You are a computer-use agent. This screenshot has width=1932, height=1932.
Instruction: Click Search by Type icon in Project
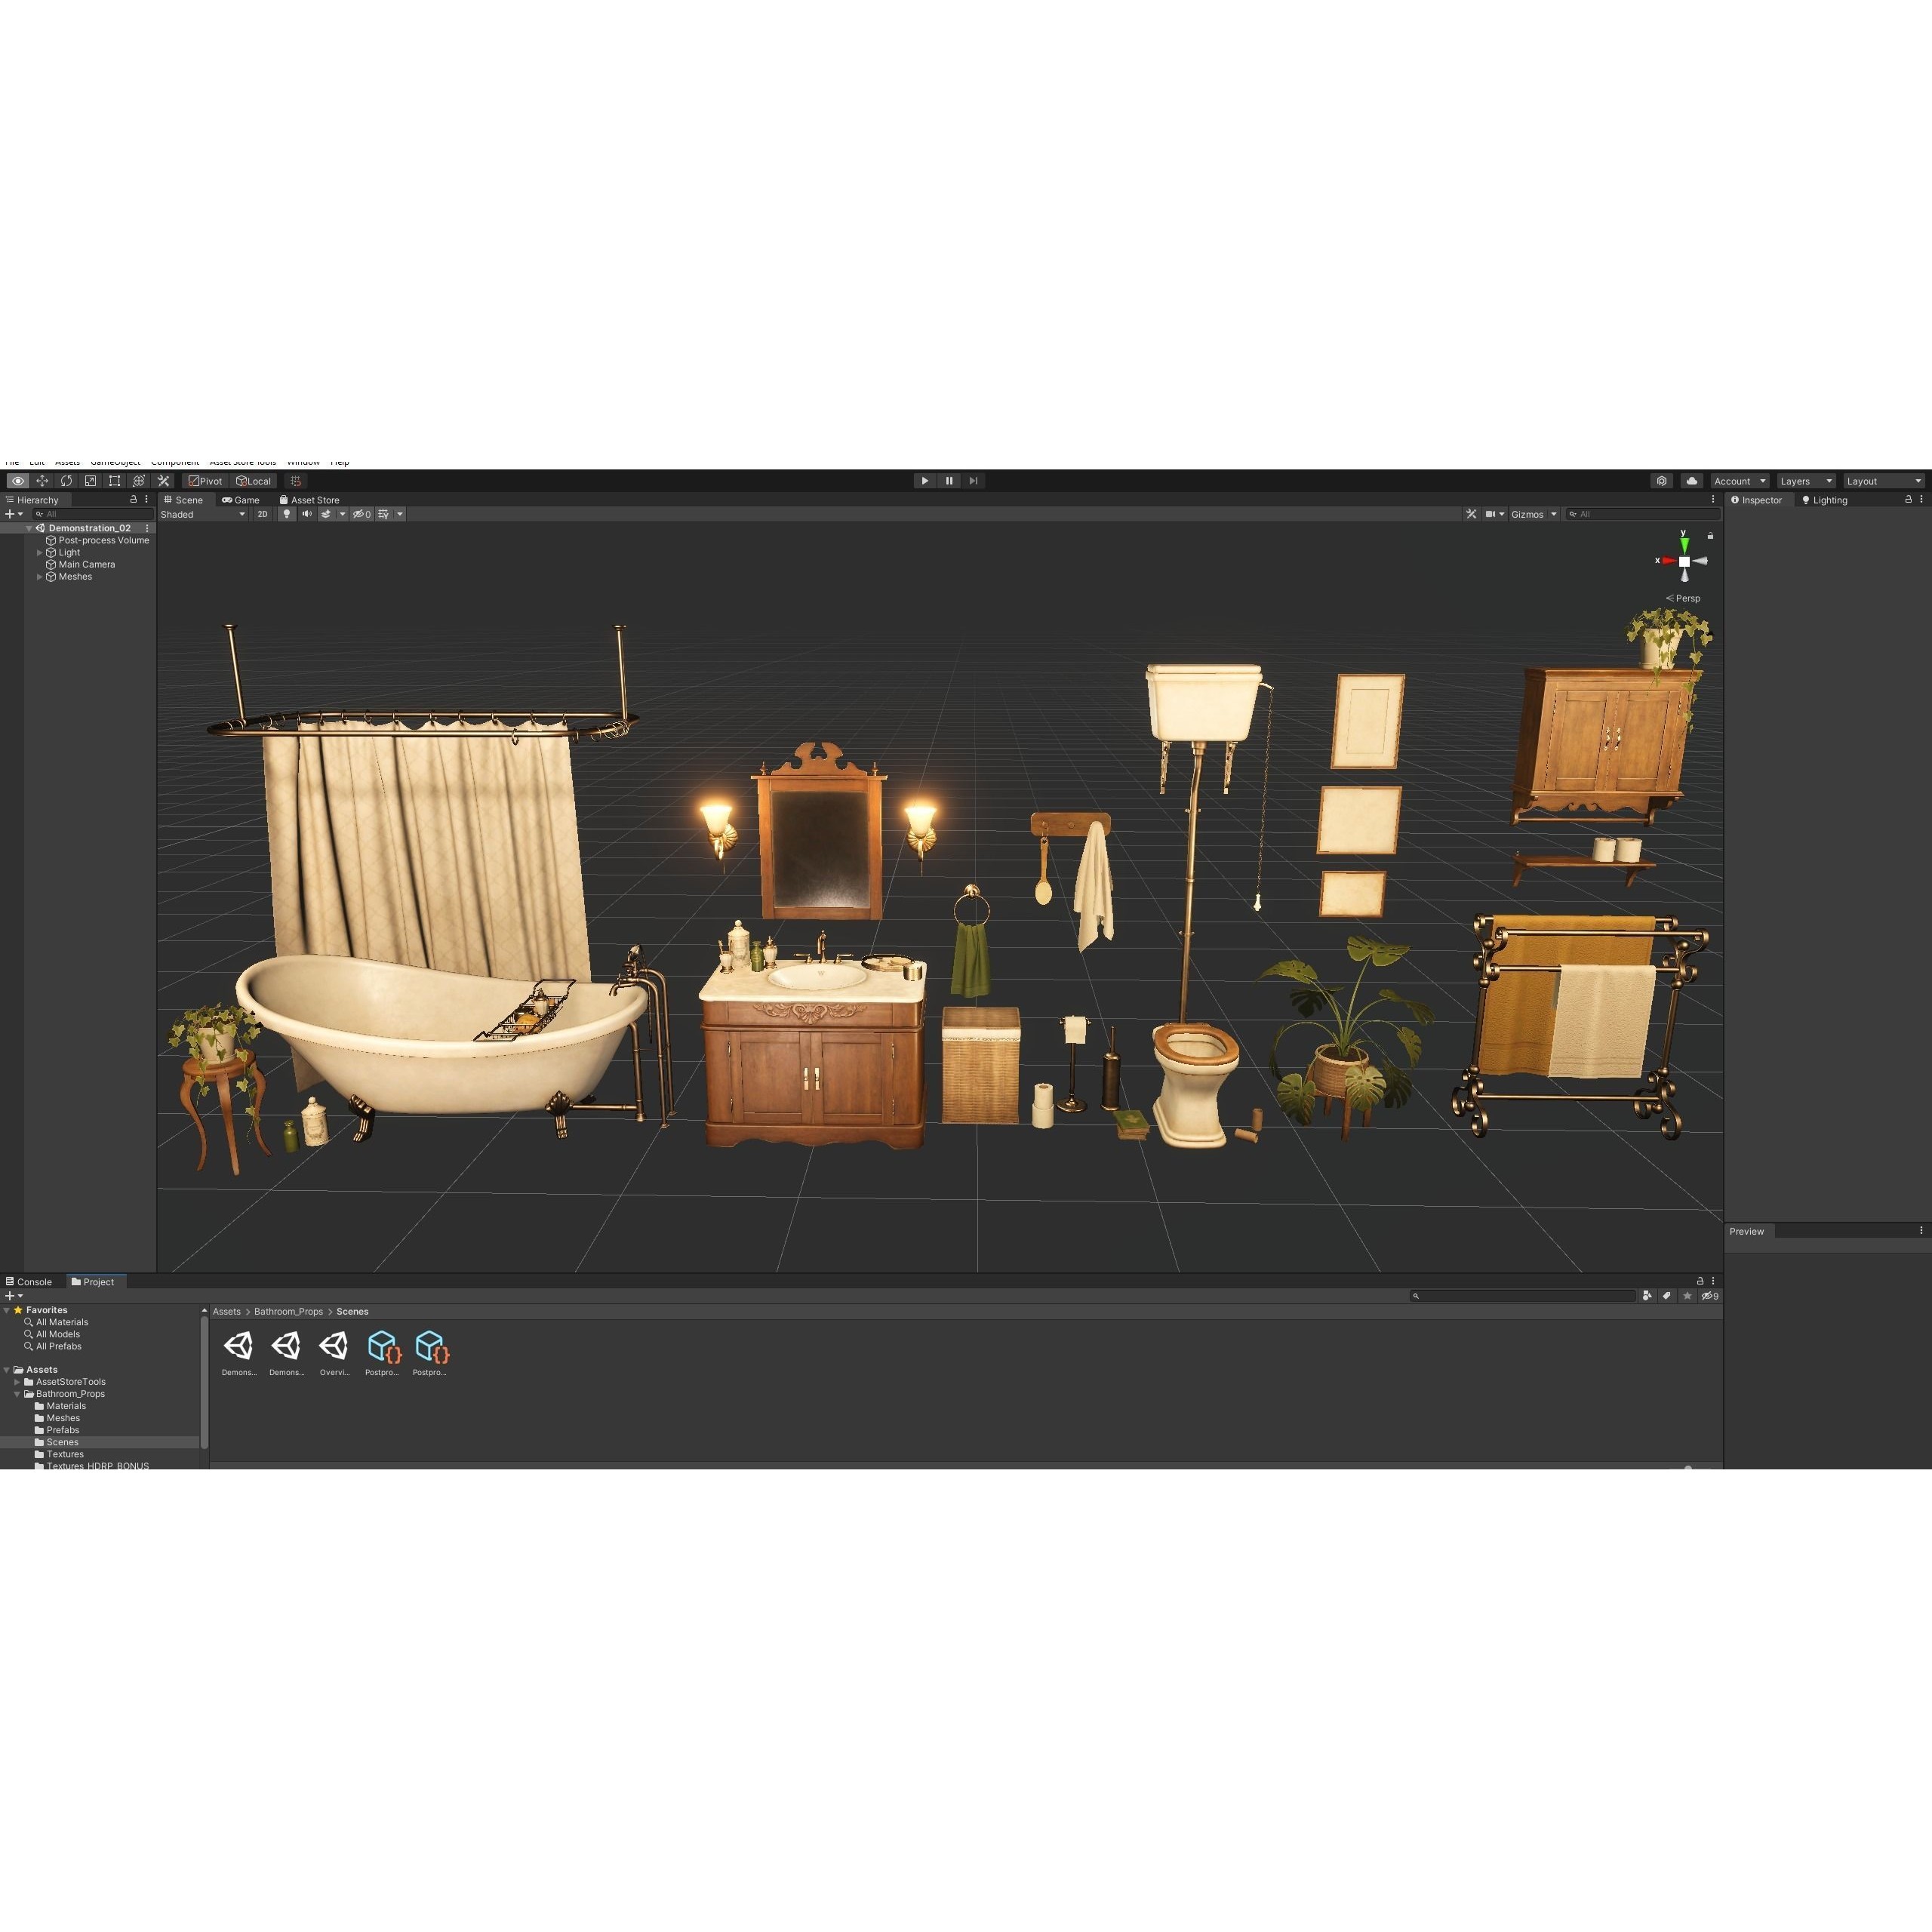pos(1647,1296)
